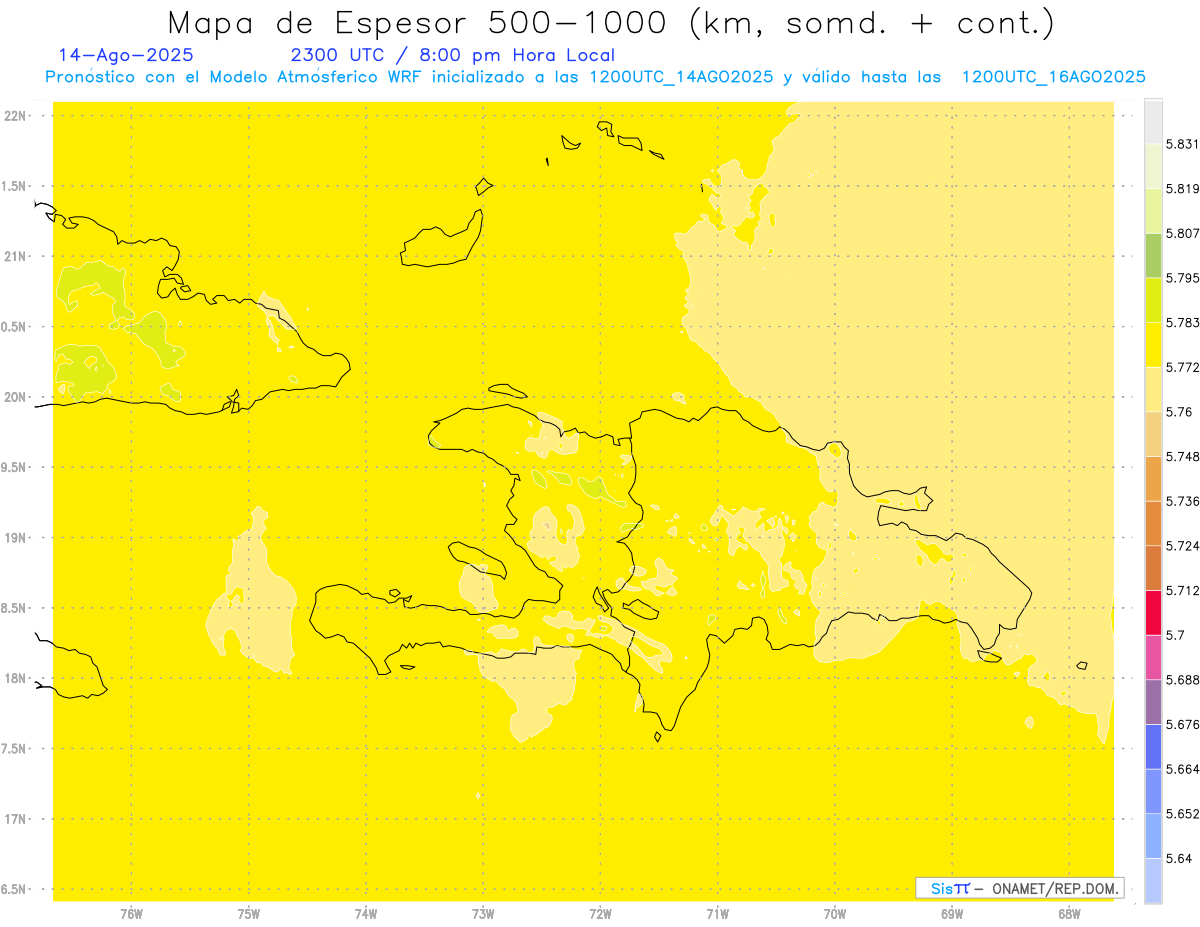Click the pink legend swatch below 5.7
Image resolution: width=1200 pixels, height=927 pixels.
coord(1153,657)
